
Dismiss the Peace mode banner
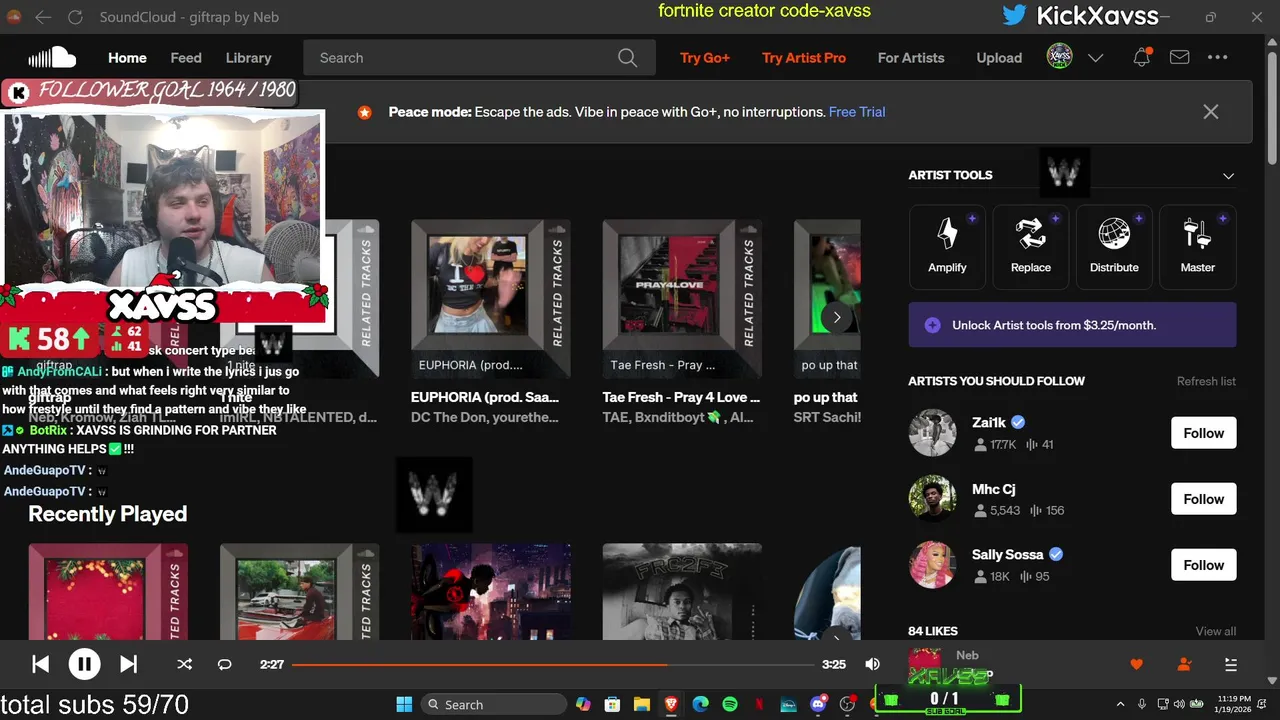1210,112
